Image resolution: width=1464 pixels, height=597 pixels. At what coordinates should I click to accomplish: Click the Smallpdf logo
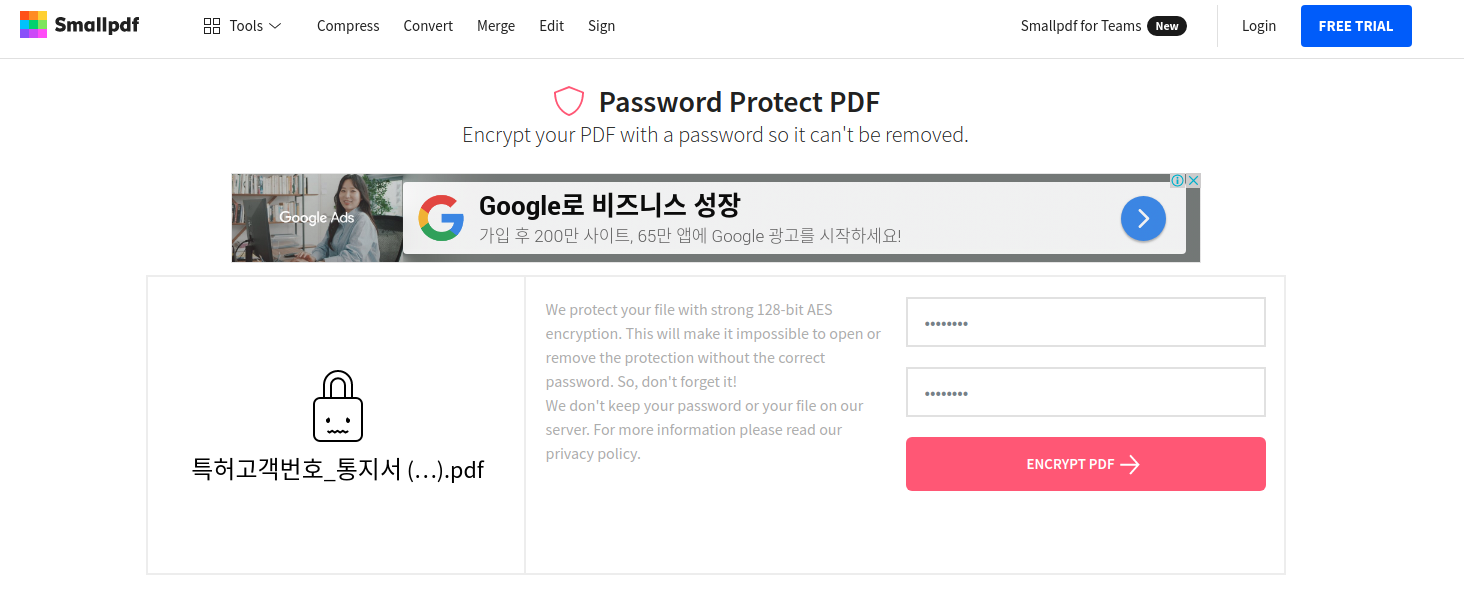pyautogui.click(x=79, y=23)
